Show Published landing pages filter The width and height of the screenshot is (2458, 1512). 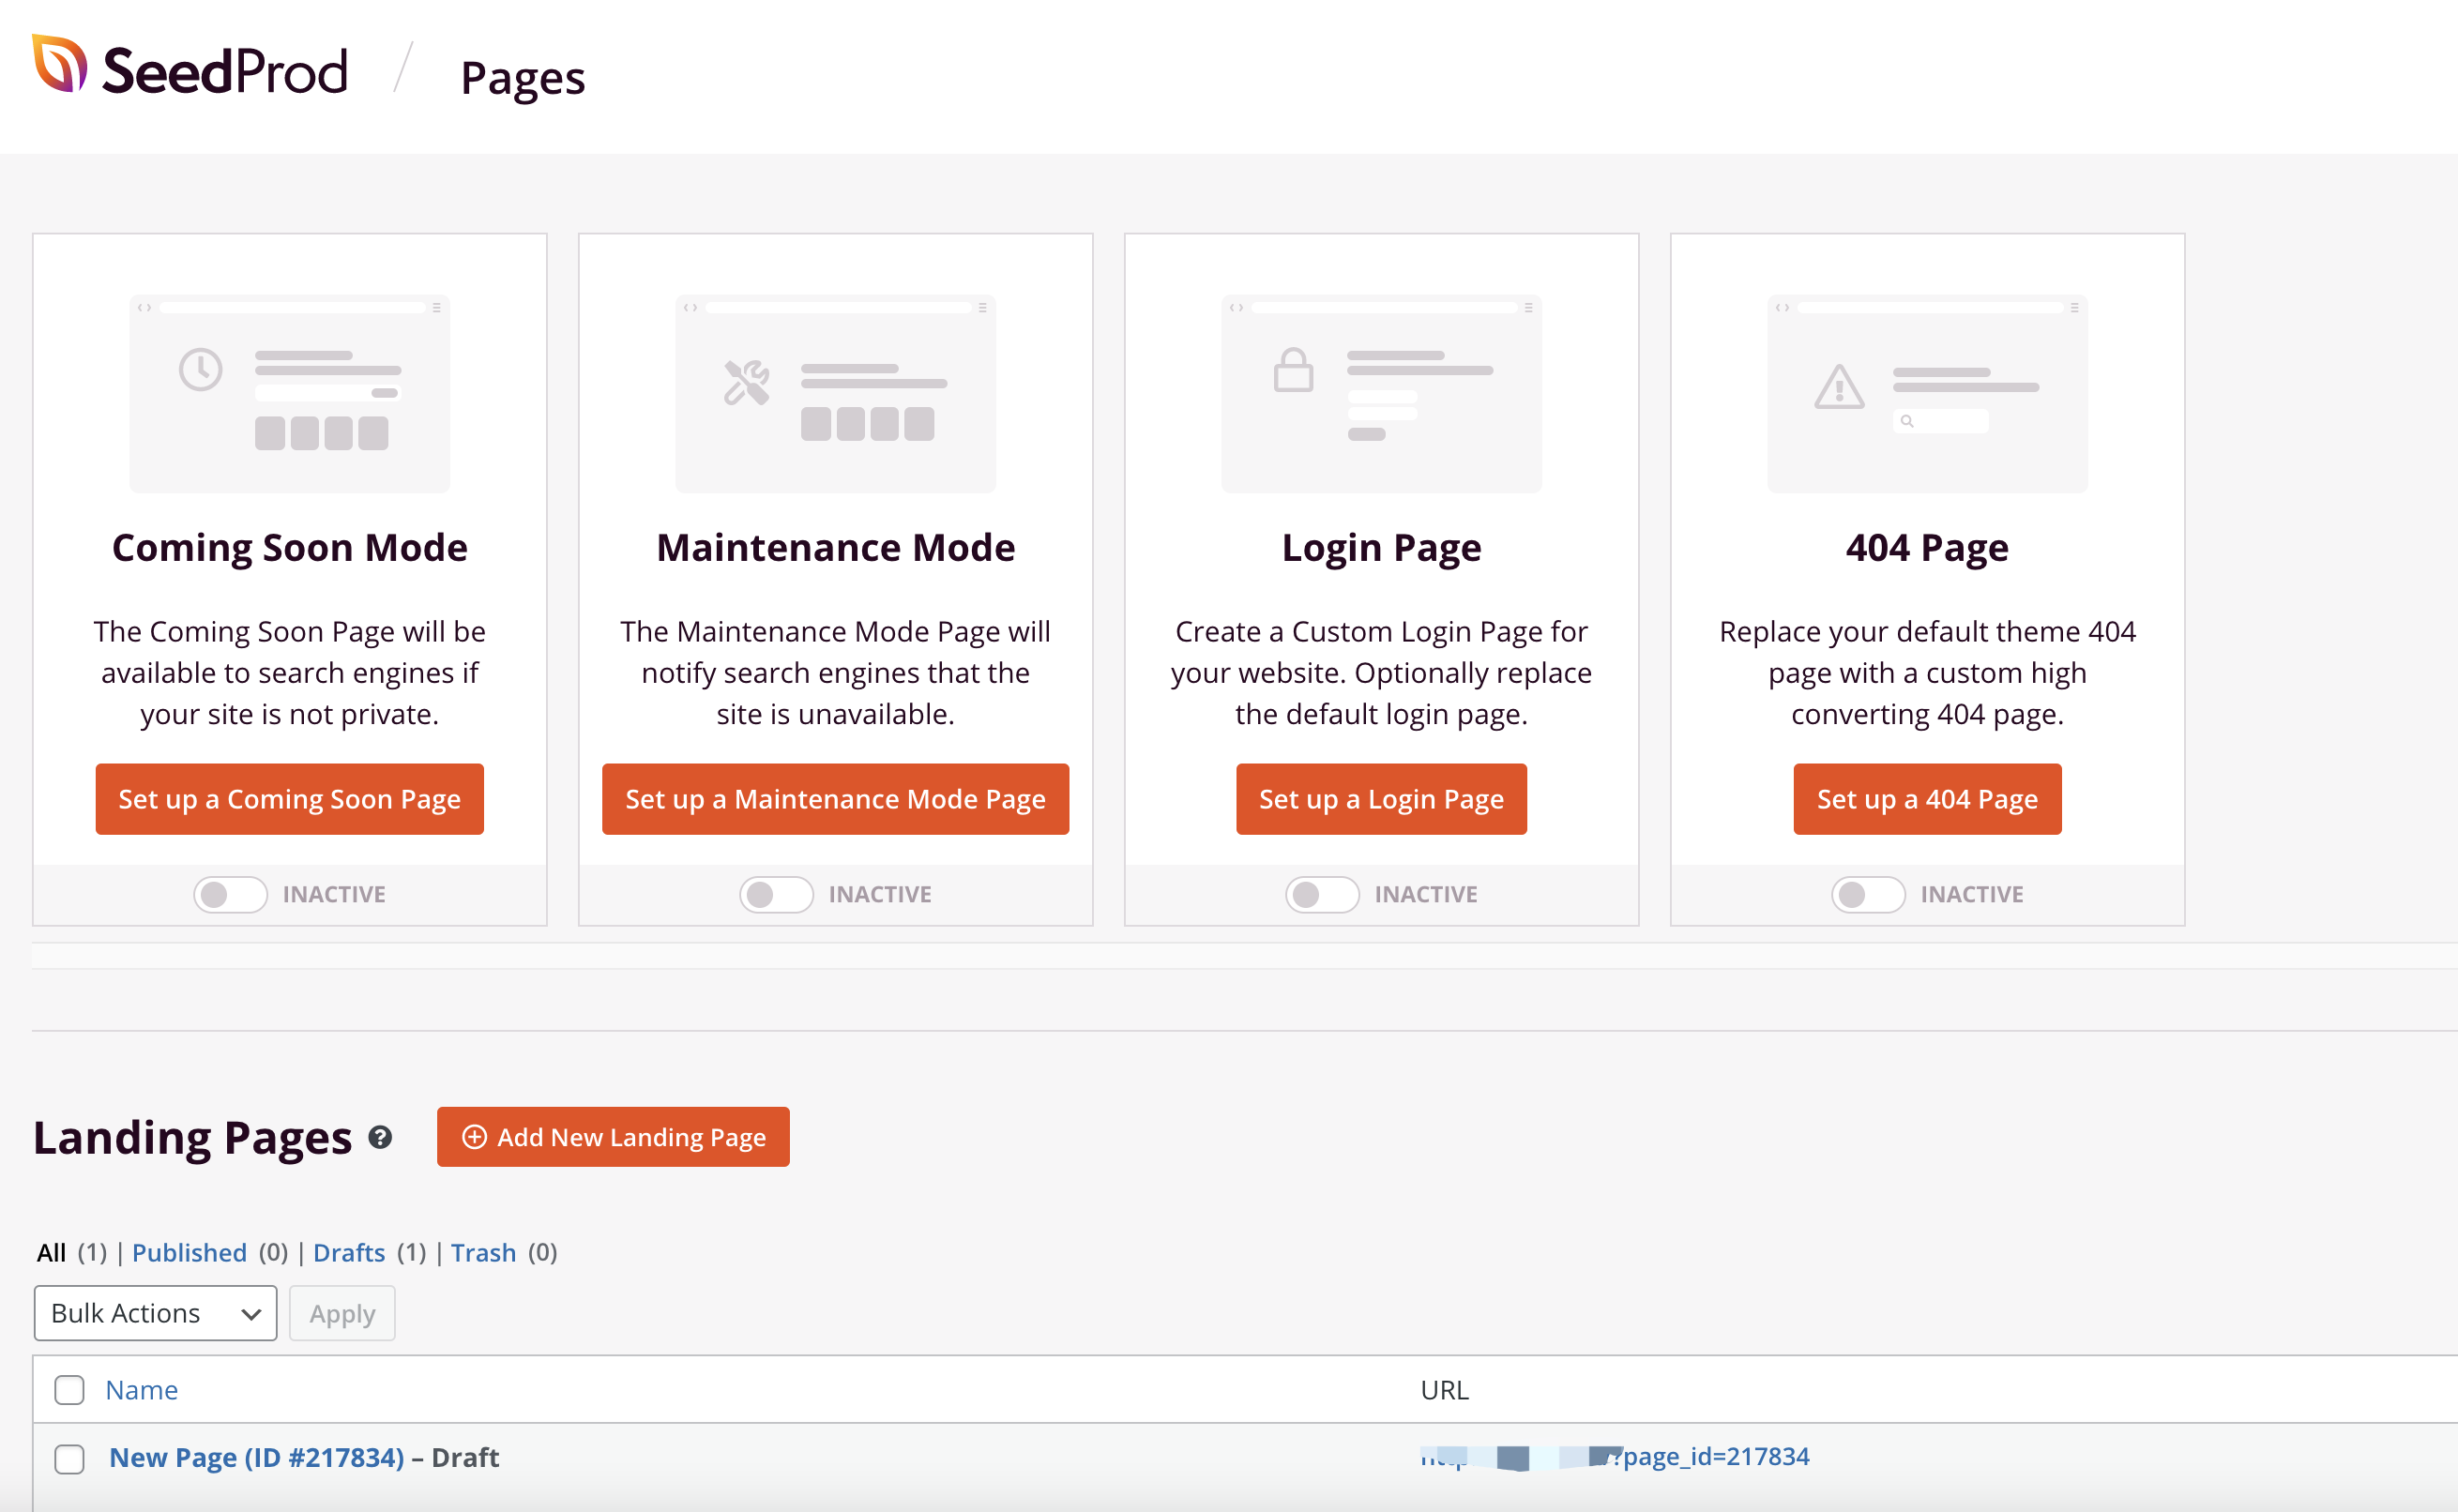click(189, 1252)
